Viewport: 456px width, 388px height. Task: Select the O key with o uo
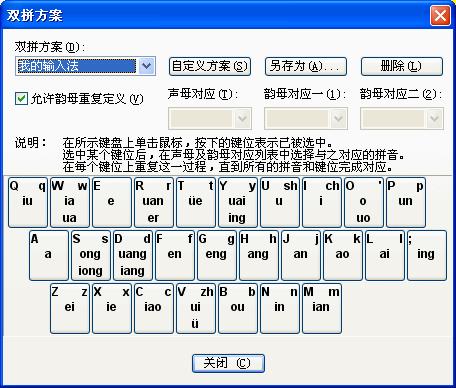click(364, 202)
